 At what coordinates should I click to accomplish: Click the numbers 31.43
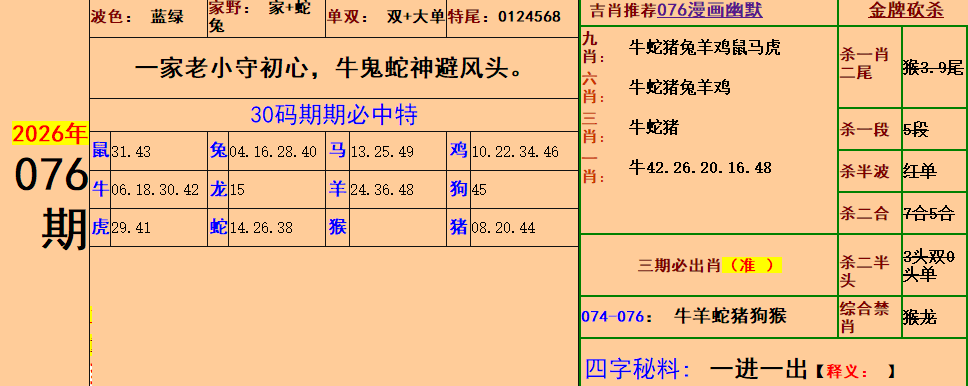point(131,152)
